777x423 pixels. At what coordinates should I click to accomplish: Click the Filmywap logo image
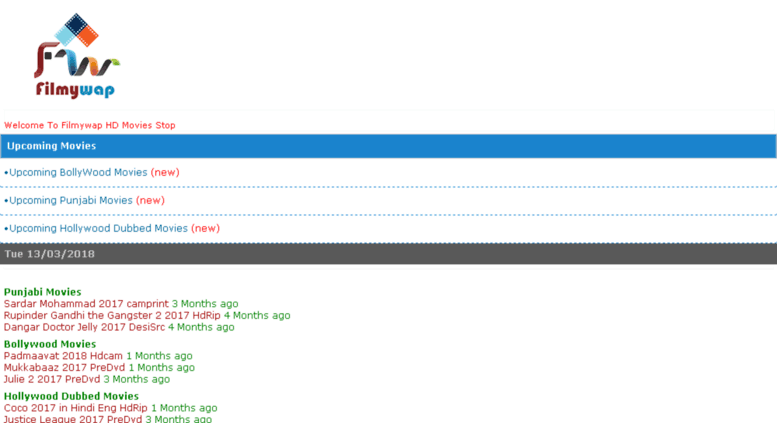(77, 55)
